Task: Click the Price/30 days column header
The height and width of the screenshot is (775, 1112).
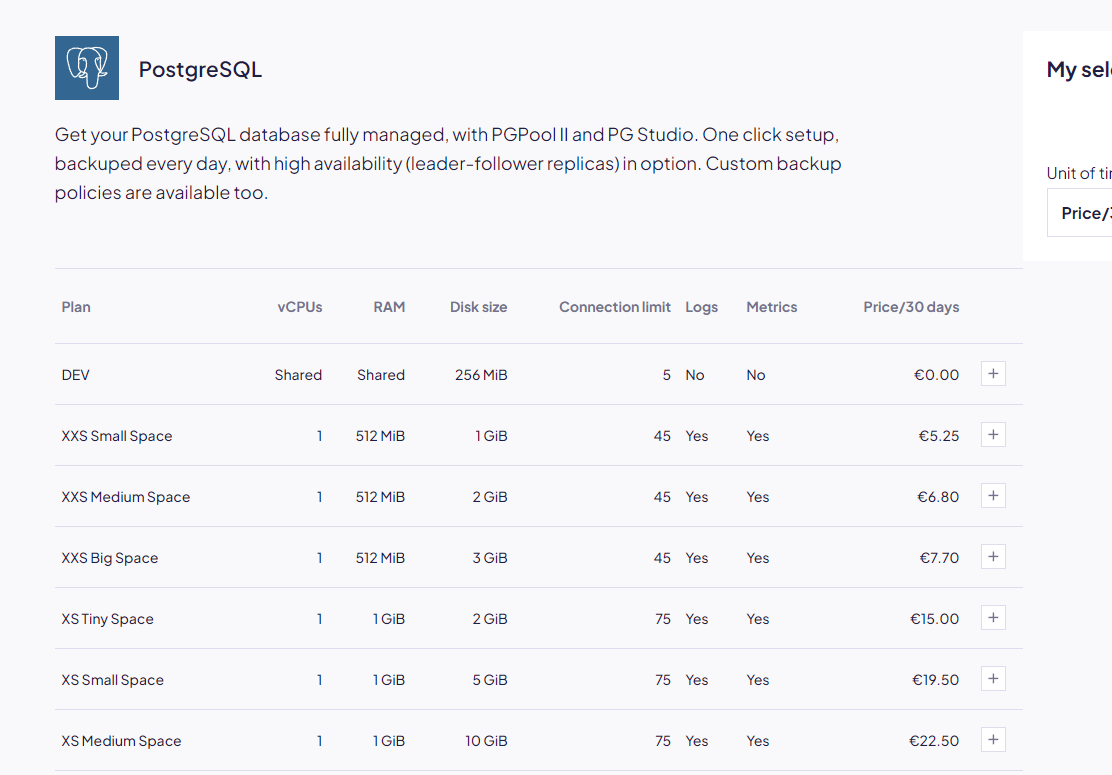Action: (911, 307)
